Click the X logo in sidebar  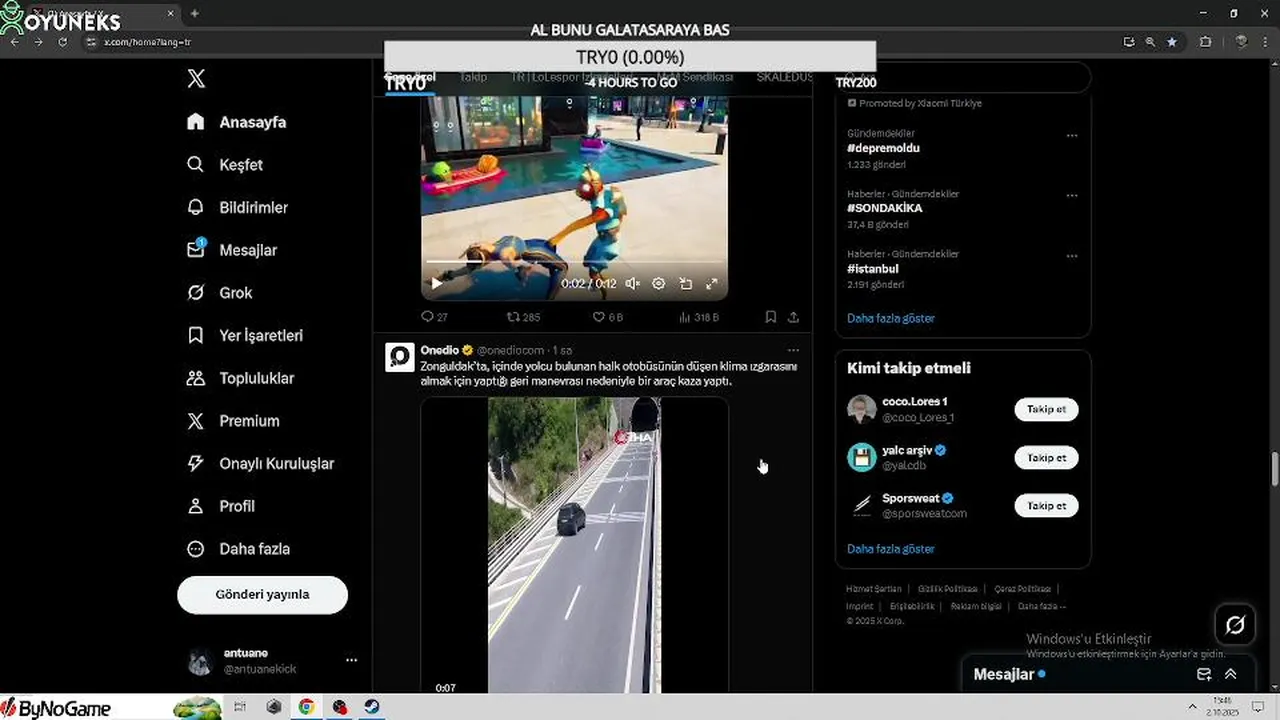click(x=196, y=79)
